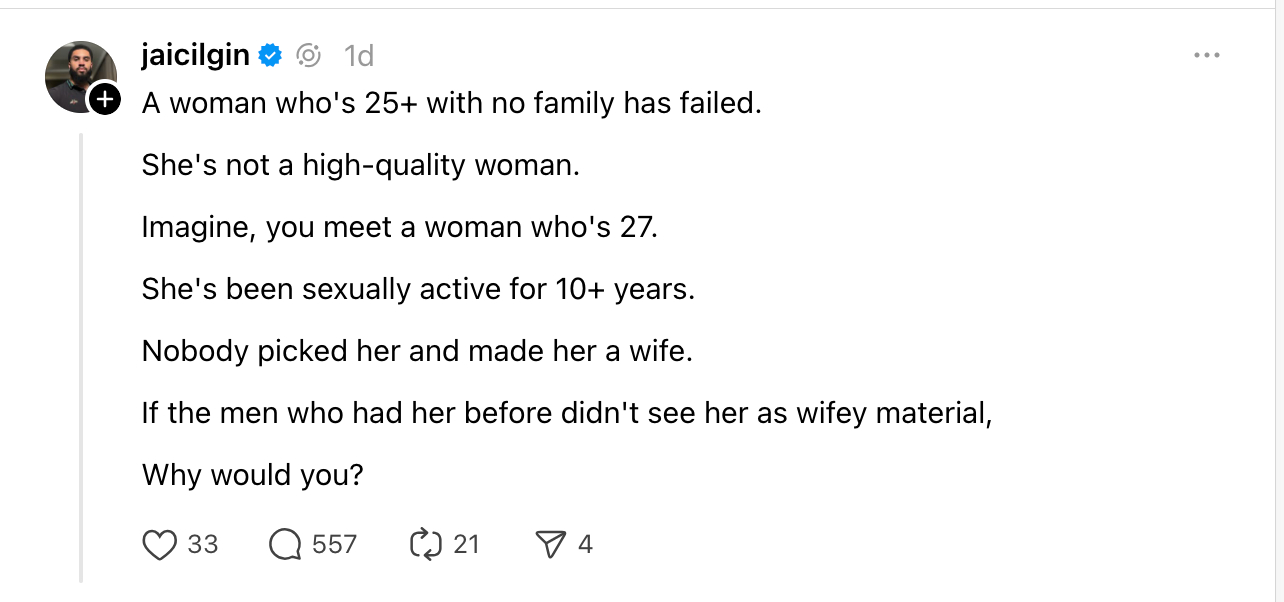The height and width of the screenshot is (602, 1284).
Task: Repost using the repost arrows icon
Action: point(425,545)
